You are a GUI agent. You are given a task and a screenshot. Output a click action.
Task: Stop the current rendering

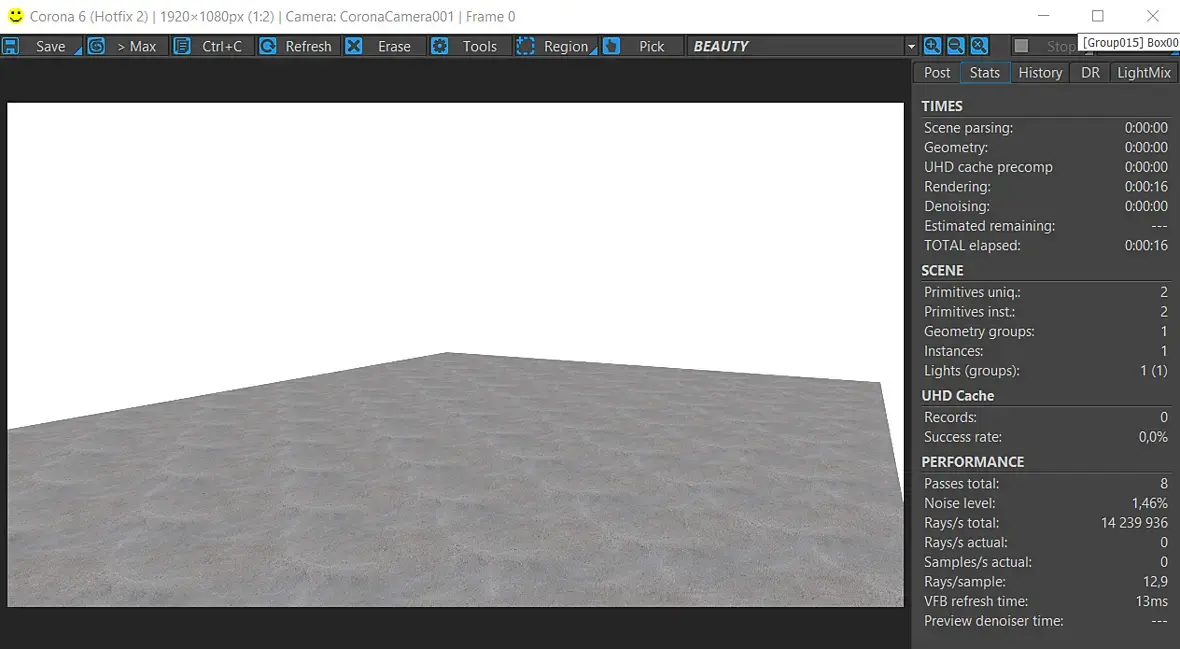coord(1048,46)
